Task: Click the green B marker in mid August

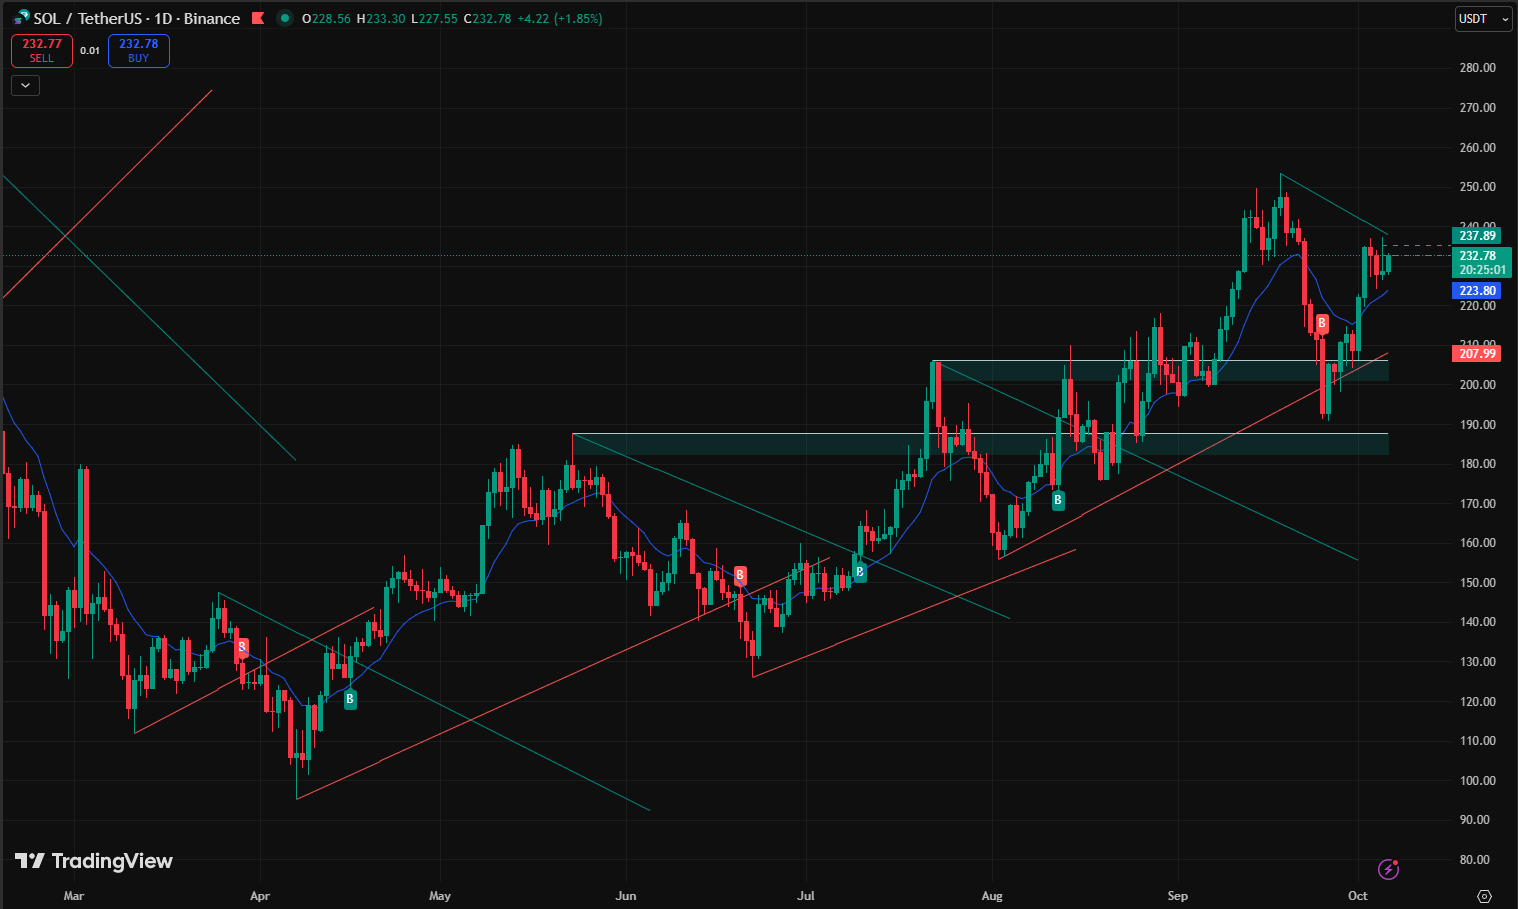Action: (1058, 500)
